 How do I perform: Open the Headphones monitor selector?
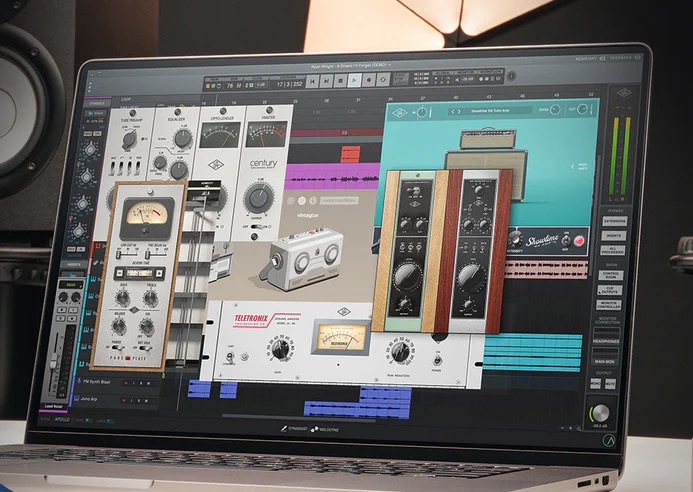606,341
